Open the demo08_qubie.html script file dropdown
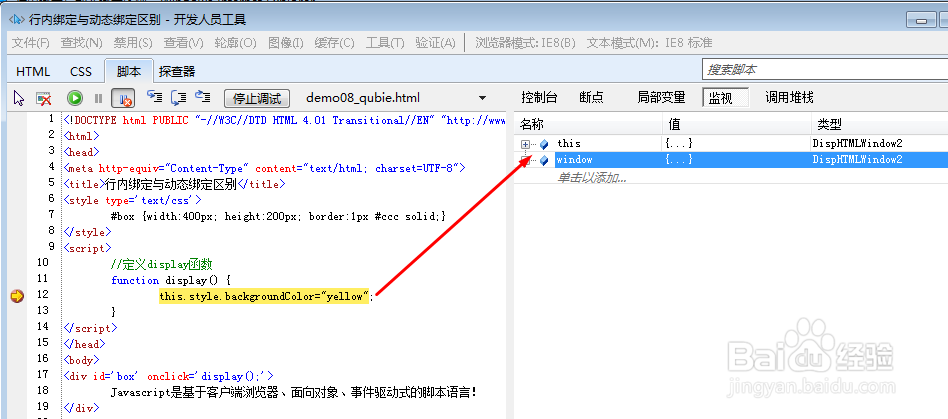948x419 pixels. [482, 98]
